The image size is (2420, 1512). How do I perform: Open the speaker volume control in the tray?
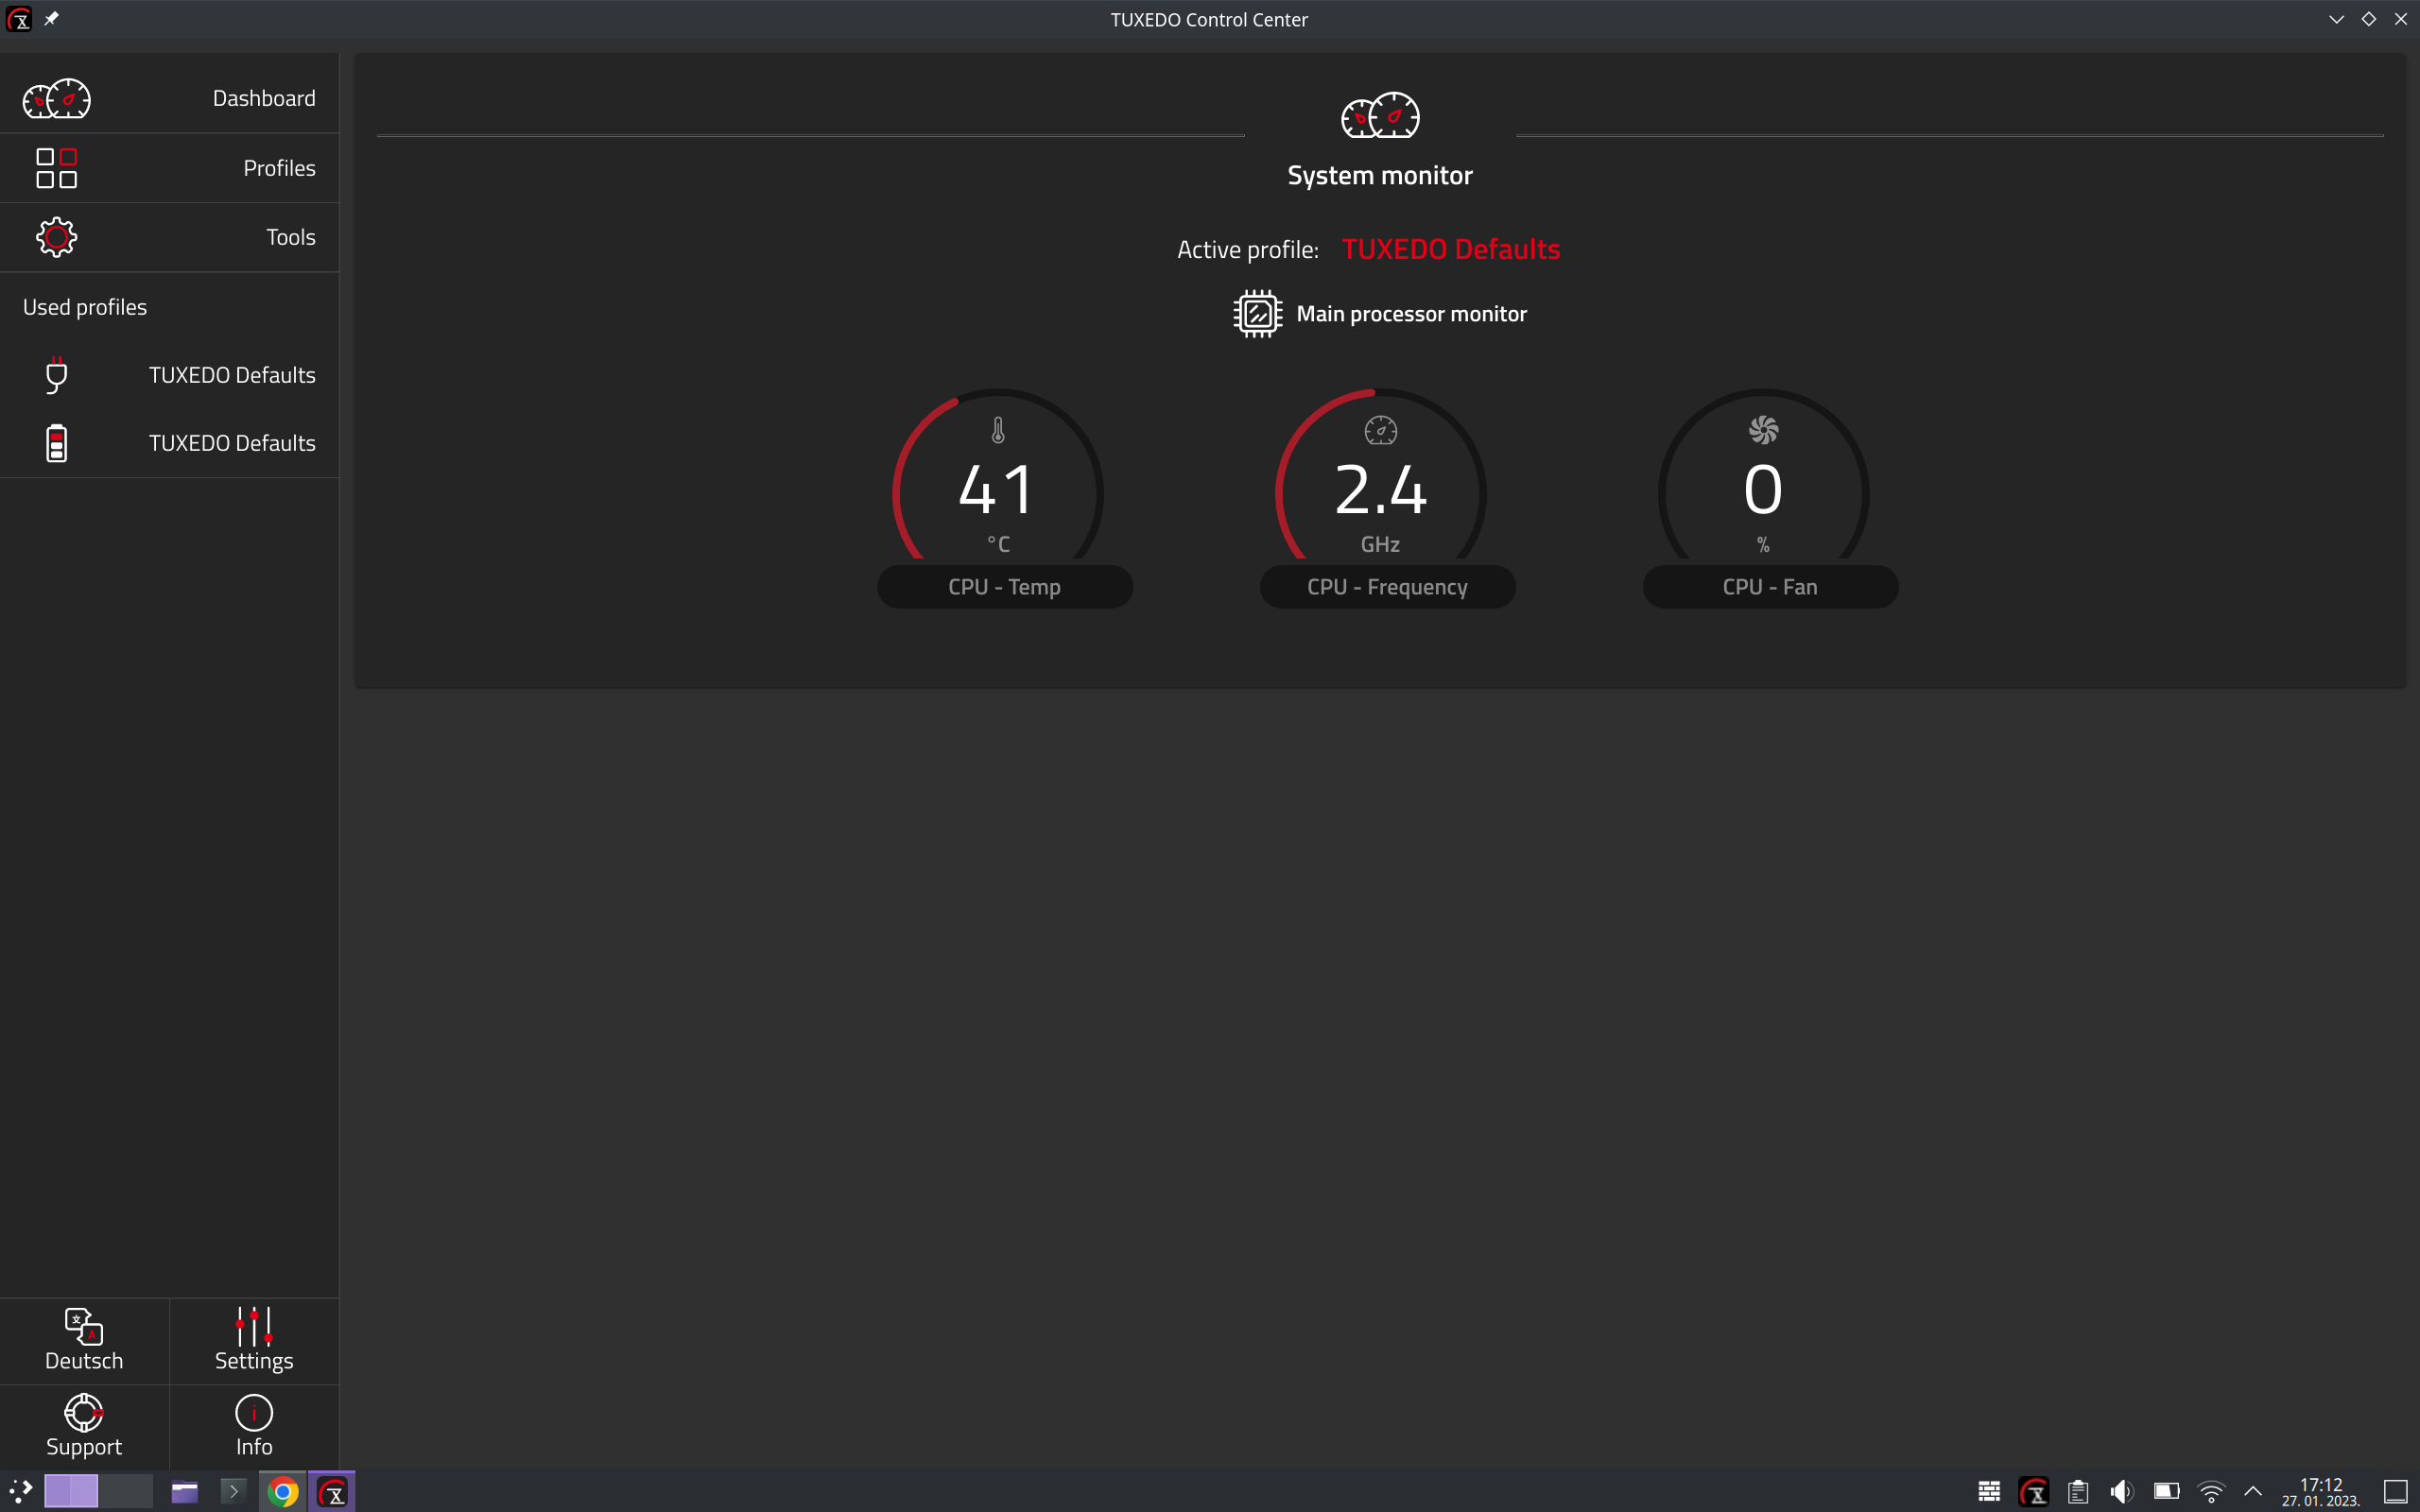click(x=2121, y=1490)
